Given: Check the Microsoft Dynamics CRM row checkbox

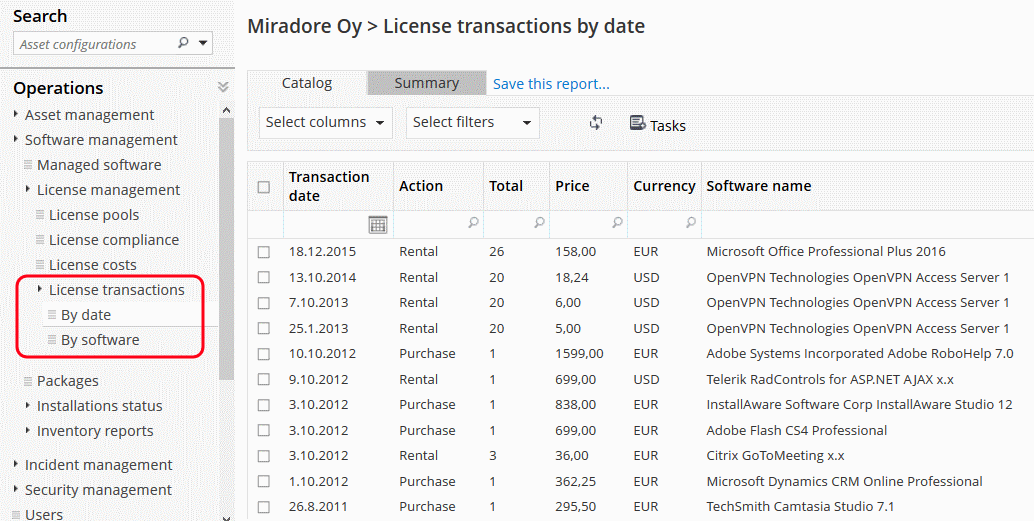Looking at the screenshot, I should coord(264,481).
